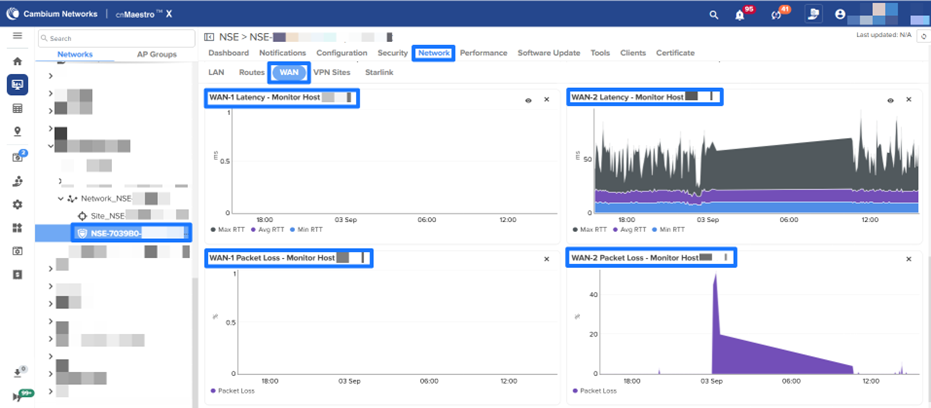Toggle eye visibility on WAN-2 Latency chart
The width and height of the screenshot is (931, 408).
[x=890, y=100]
